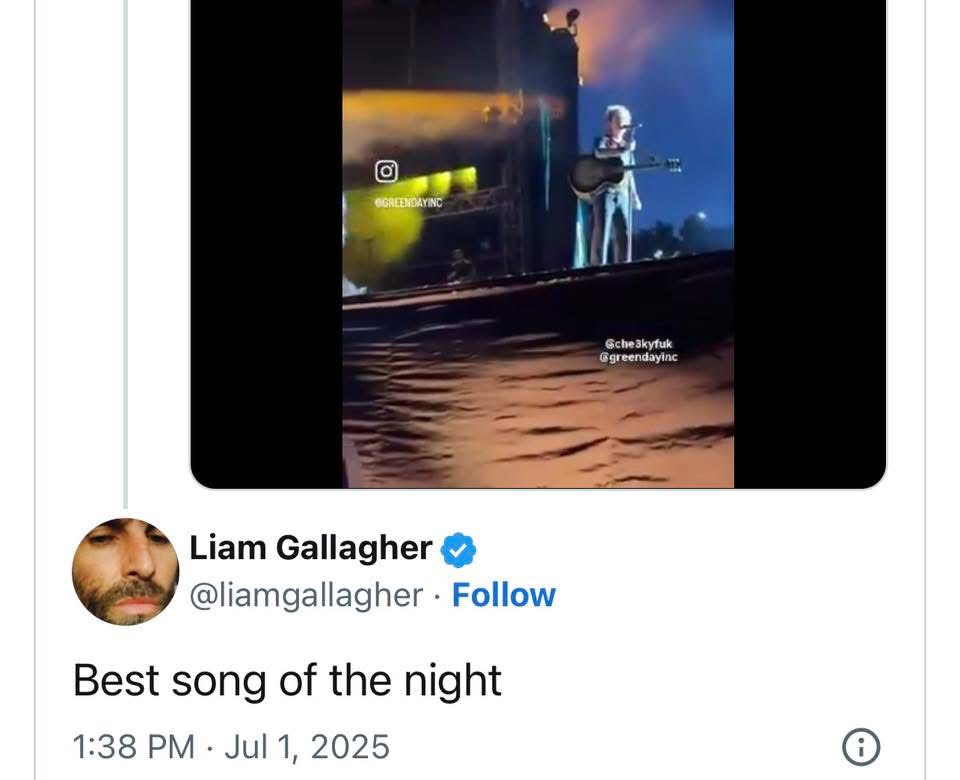Click the lowercase @greendayinc credit text
Image resolution: width=960 pixels, height=780 pixels.
639,357
